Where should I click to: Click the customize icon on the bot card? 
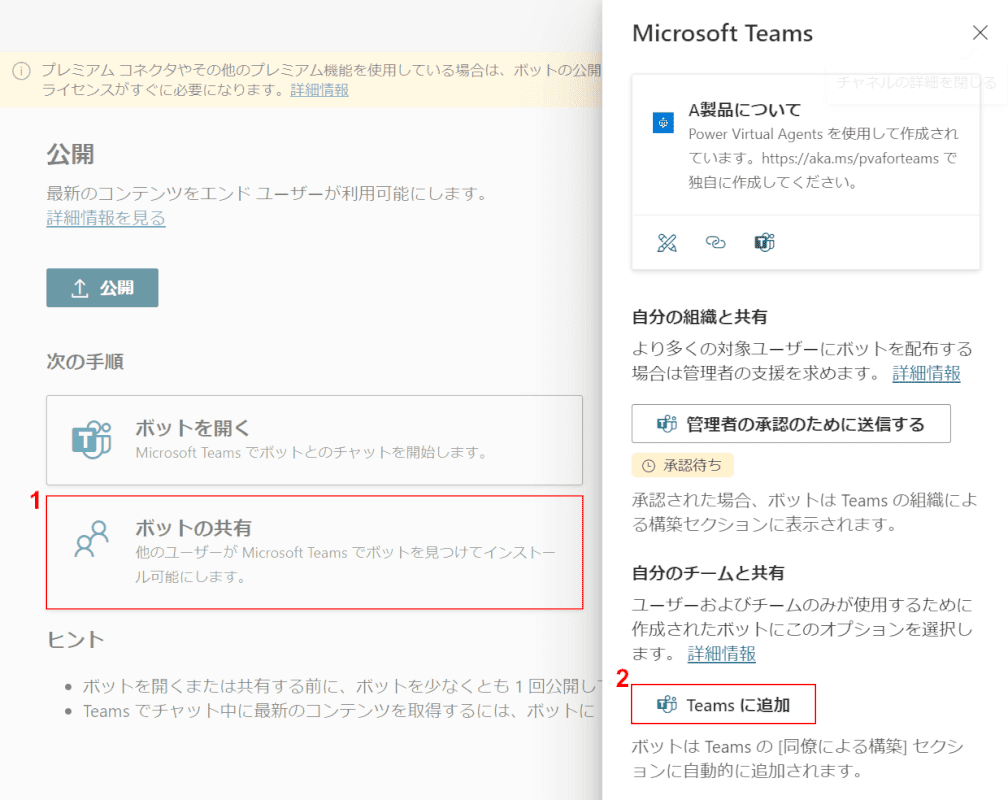pos(667,242)
